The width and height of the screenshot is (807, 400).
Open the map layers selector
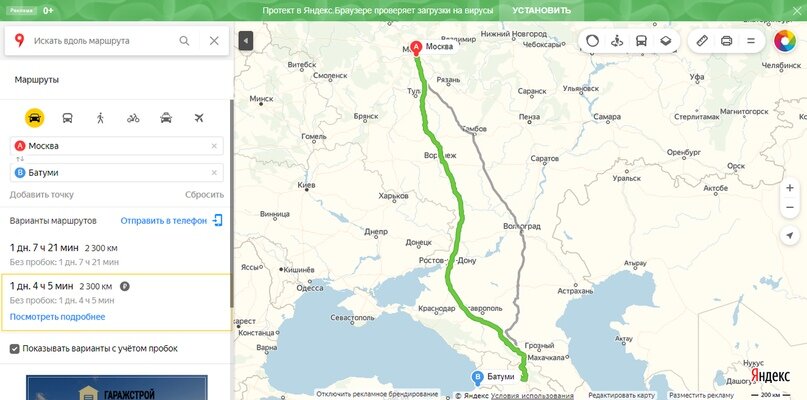click(665, 41)
